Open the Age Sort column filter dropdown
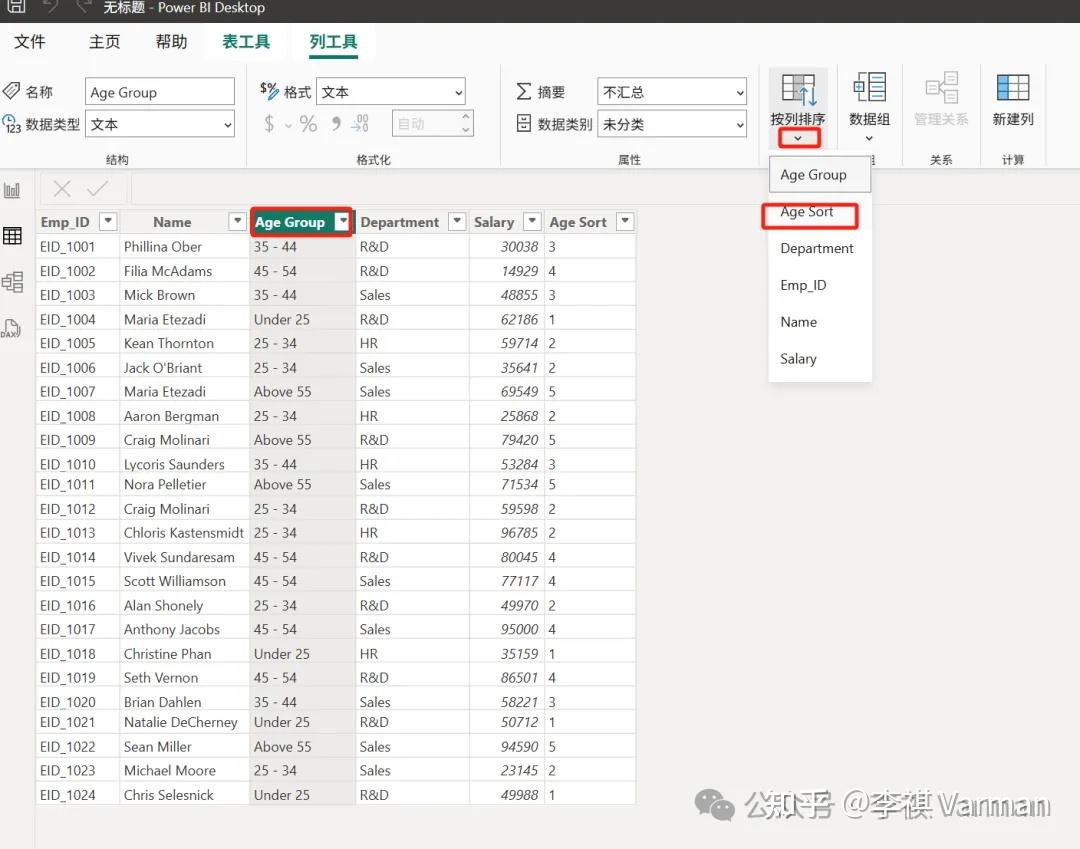The image size is (1080, 849). 625,222
